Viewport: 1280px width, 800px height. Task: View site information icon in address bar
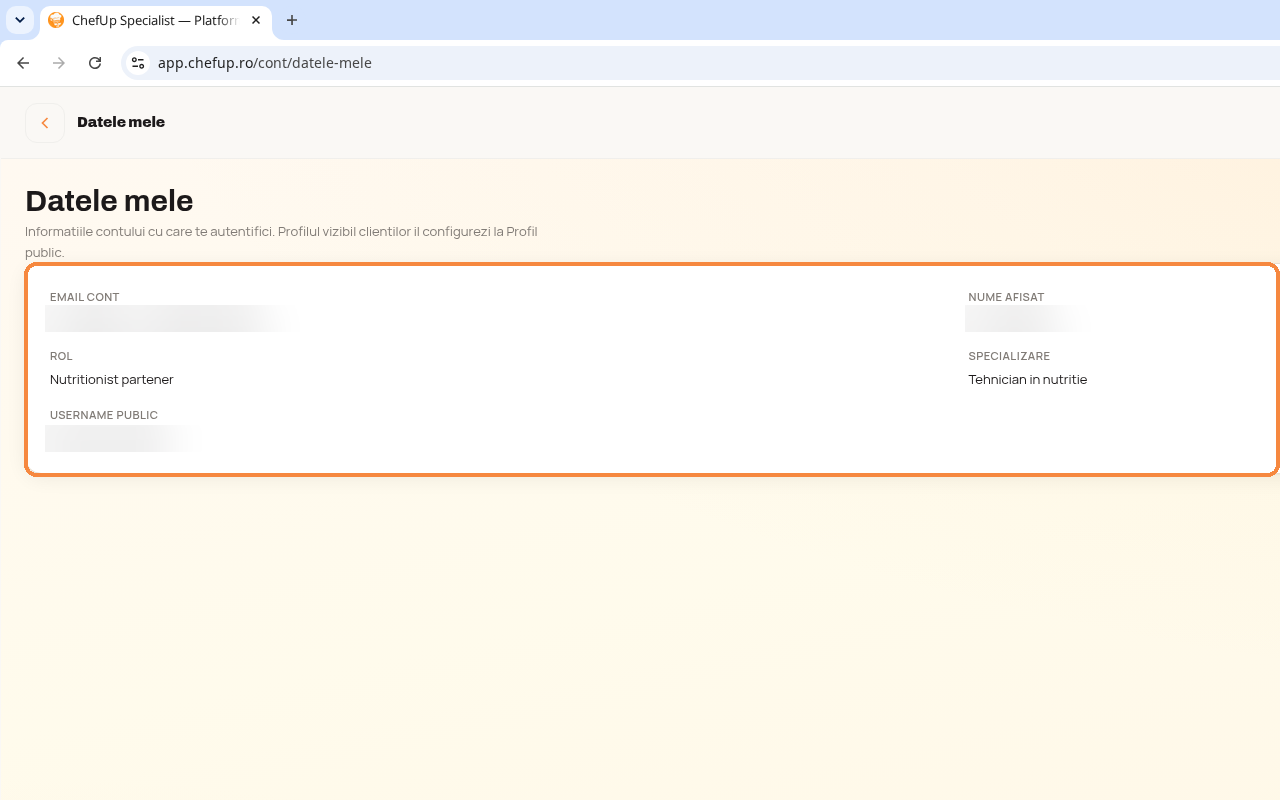point(138,63)
